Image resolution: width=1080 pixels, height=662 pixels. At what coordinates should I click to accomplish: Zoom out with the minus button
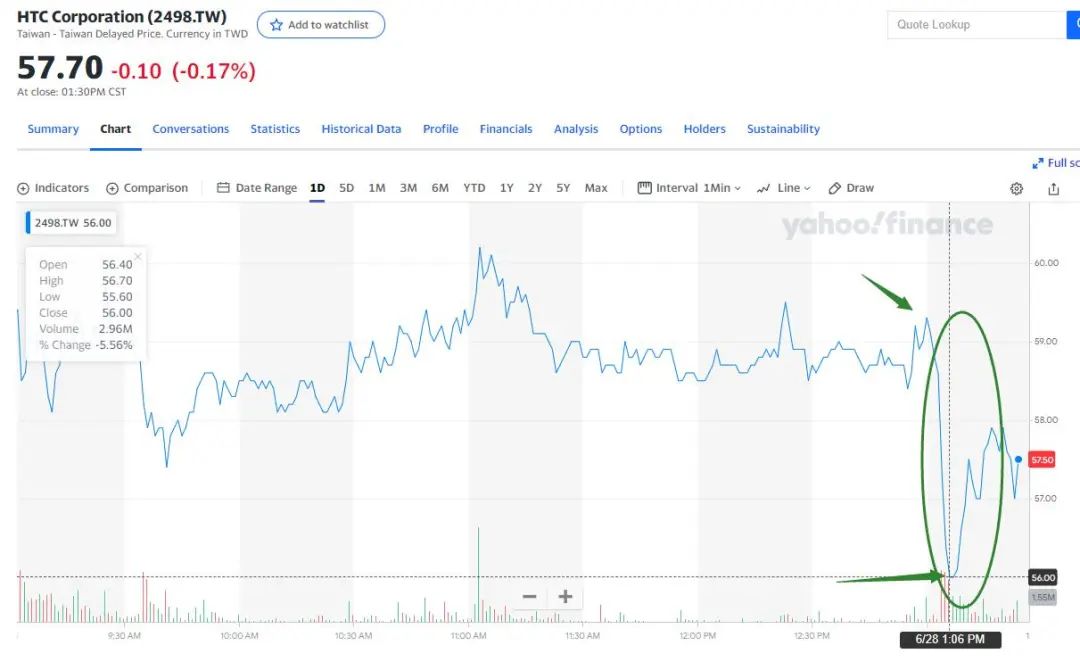point(530,597)
